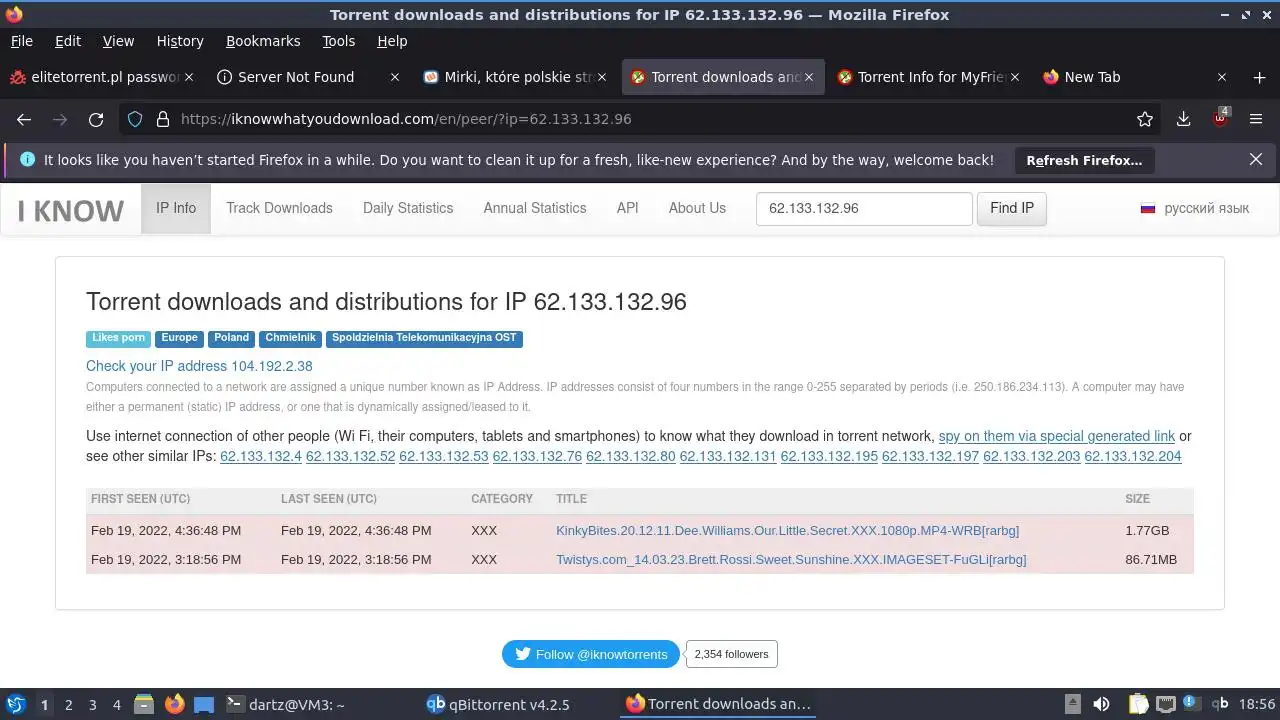Open the About Us page
This screenshot has height=720, width=1280.
click(x=697, y=208)
